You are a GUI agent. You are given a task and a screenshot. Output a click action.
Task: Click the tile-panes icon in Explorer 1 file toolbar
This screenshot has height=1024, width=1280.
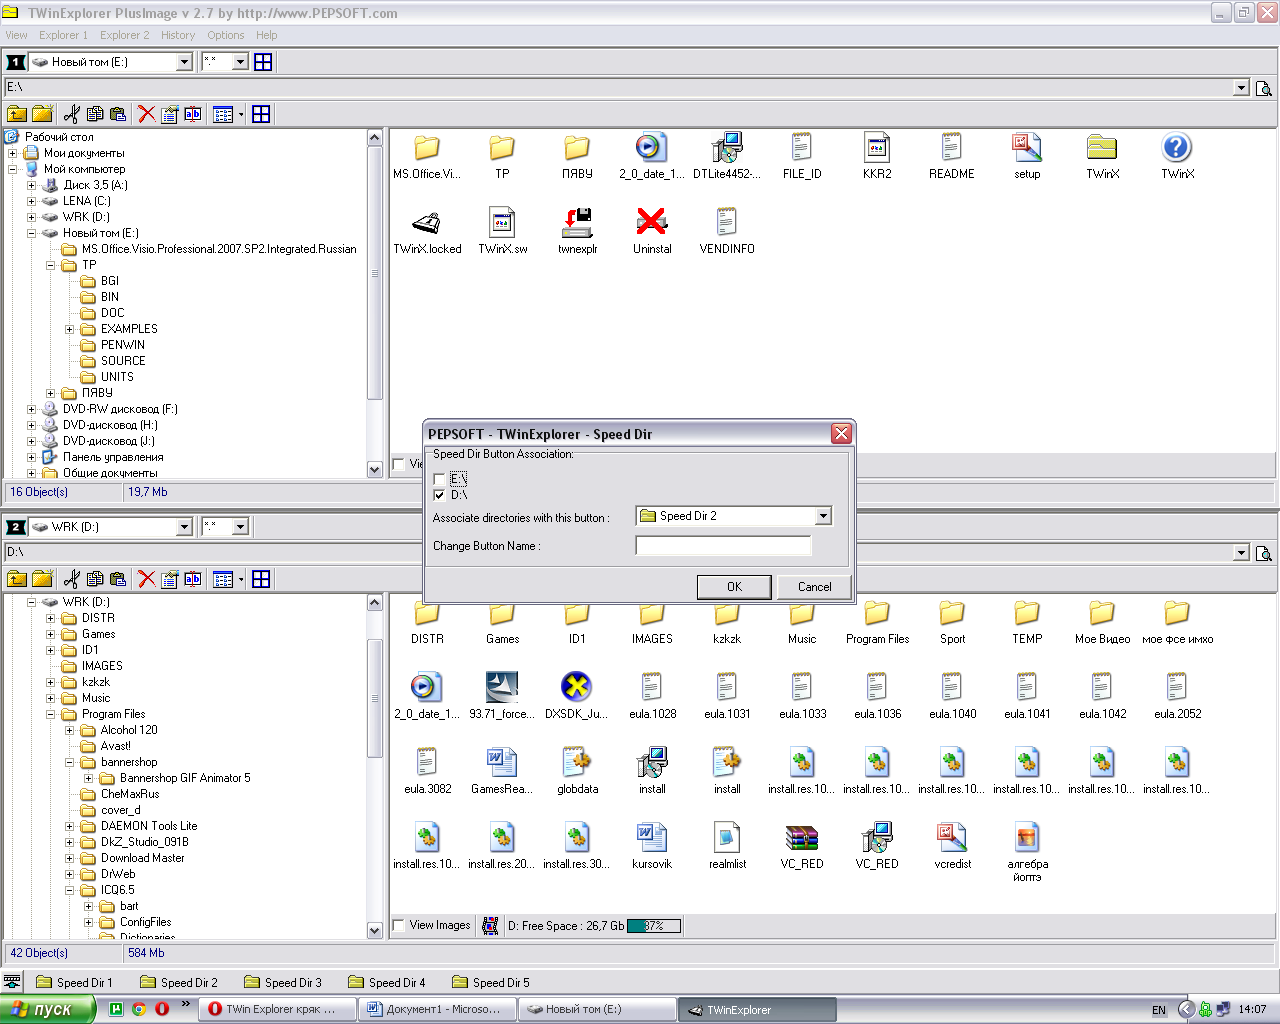261,114
